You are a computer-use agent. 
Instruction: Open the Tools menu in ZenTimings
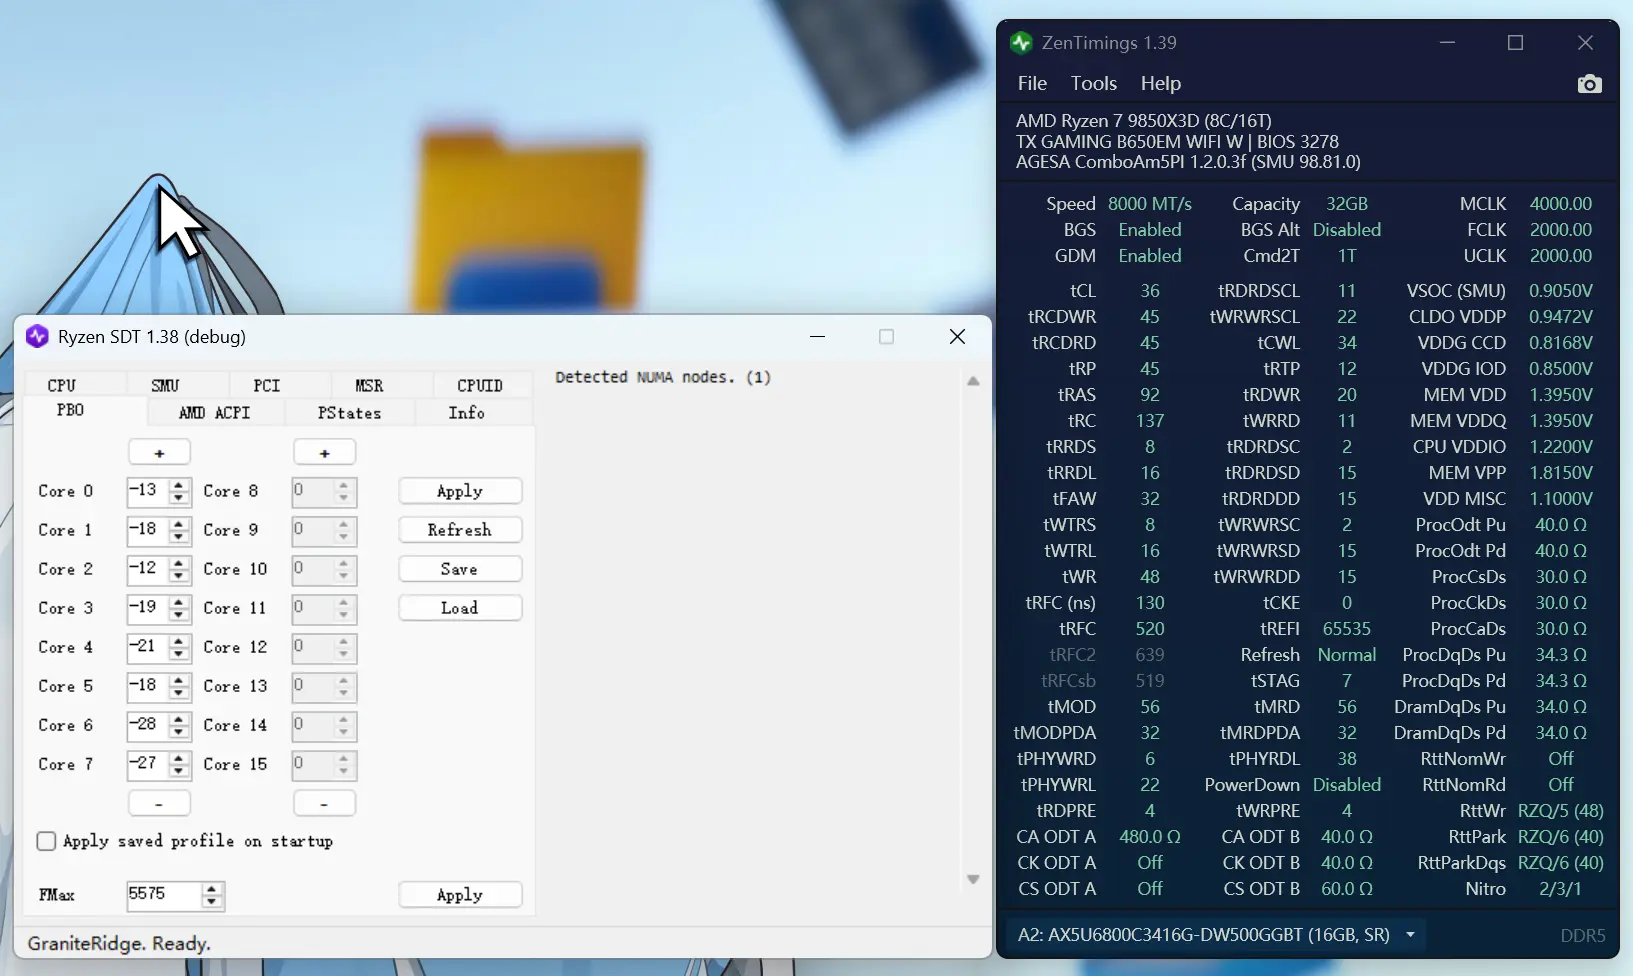pyautogui.click(x=1093, y=83)
